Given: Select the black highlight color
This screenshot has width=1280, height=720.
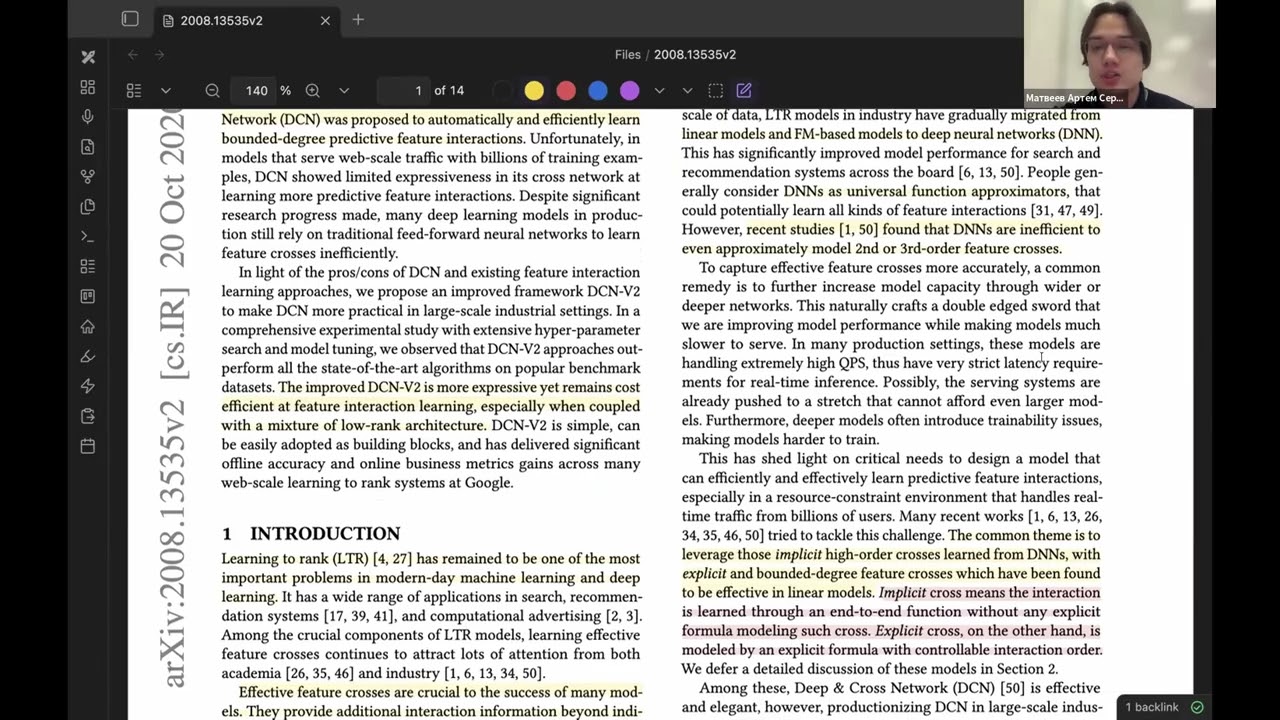Looking at the screenshot, I should pyautogui.click(x=503, y=91).
